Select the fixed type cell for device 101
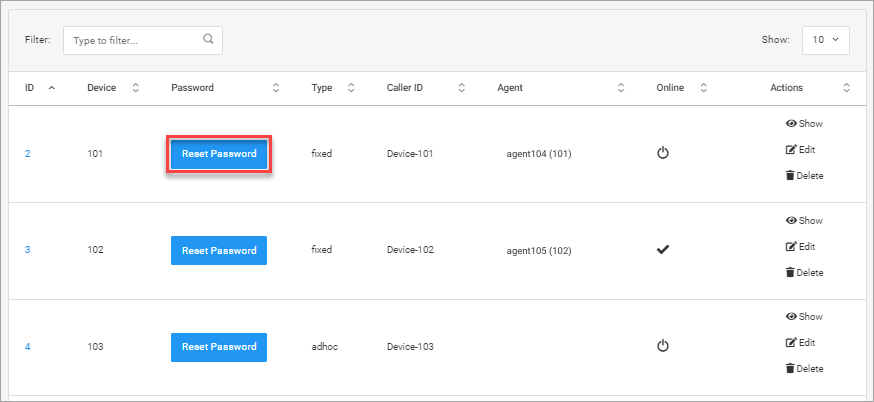Image resolution: width=874 pixels, height=402 pixels. pyautogui.click(x=322, y=153)
